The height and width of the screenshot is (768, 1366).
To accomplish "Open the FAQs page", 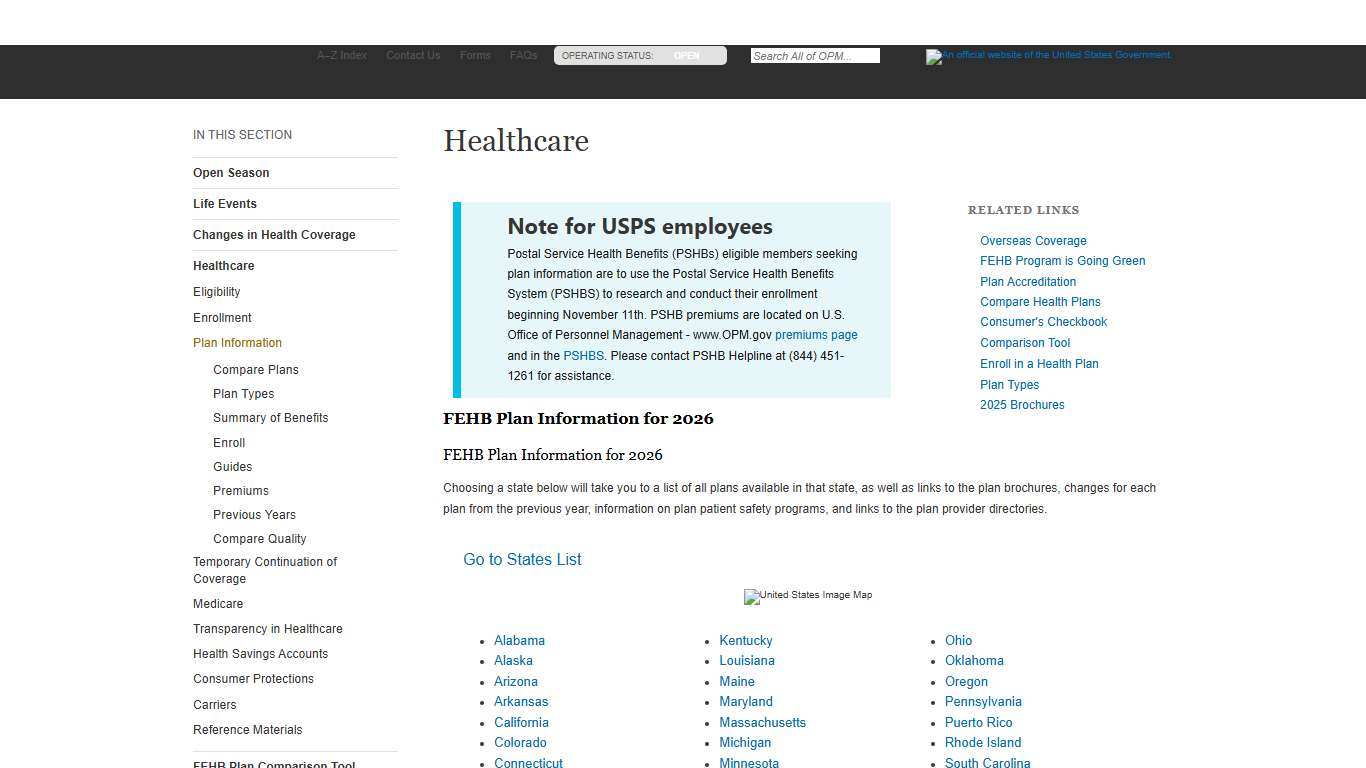I will point(523,55).
